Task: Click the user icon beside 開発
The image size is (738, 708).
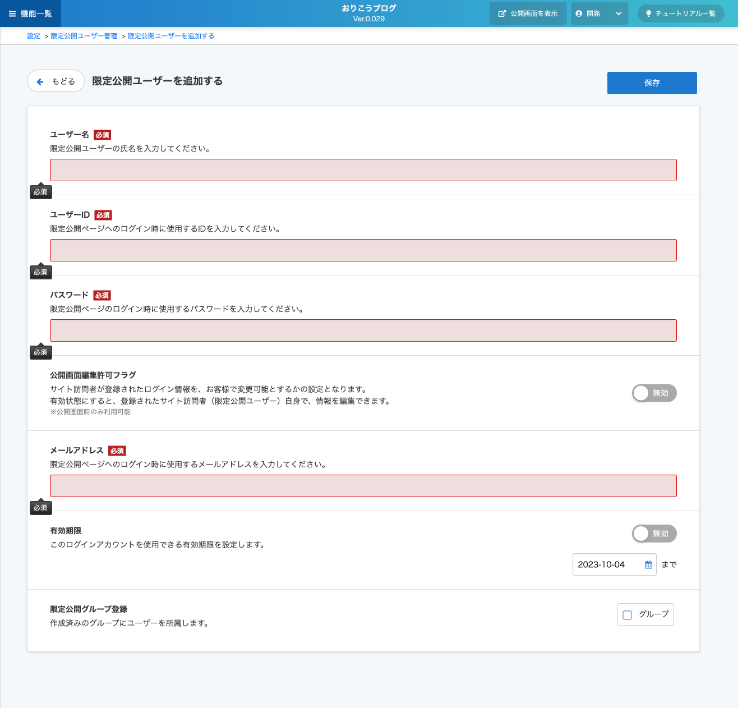Action: [579, 14]
